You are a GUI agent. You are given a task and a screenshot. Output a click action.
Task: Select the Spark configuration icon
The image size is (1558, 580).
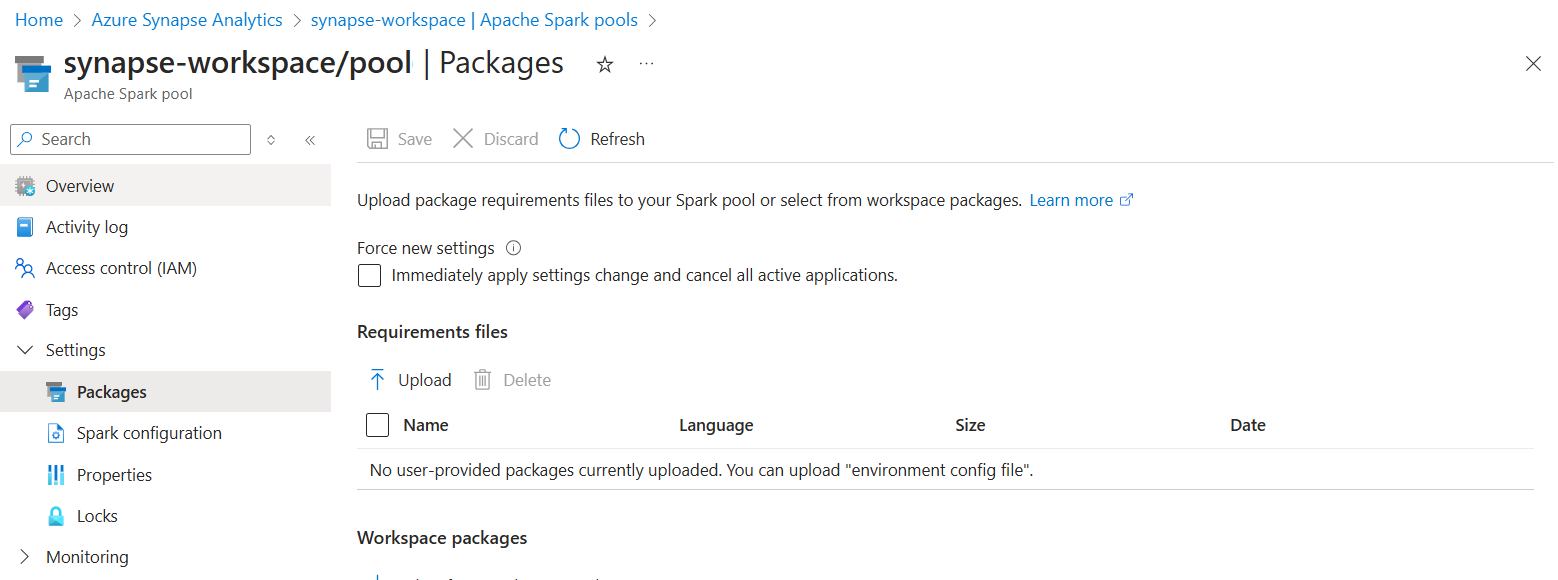pos(58,432)
